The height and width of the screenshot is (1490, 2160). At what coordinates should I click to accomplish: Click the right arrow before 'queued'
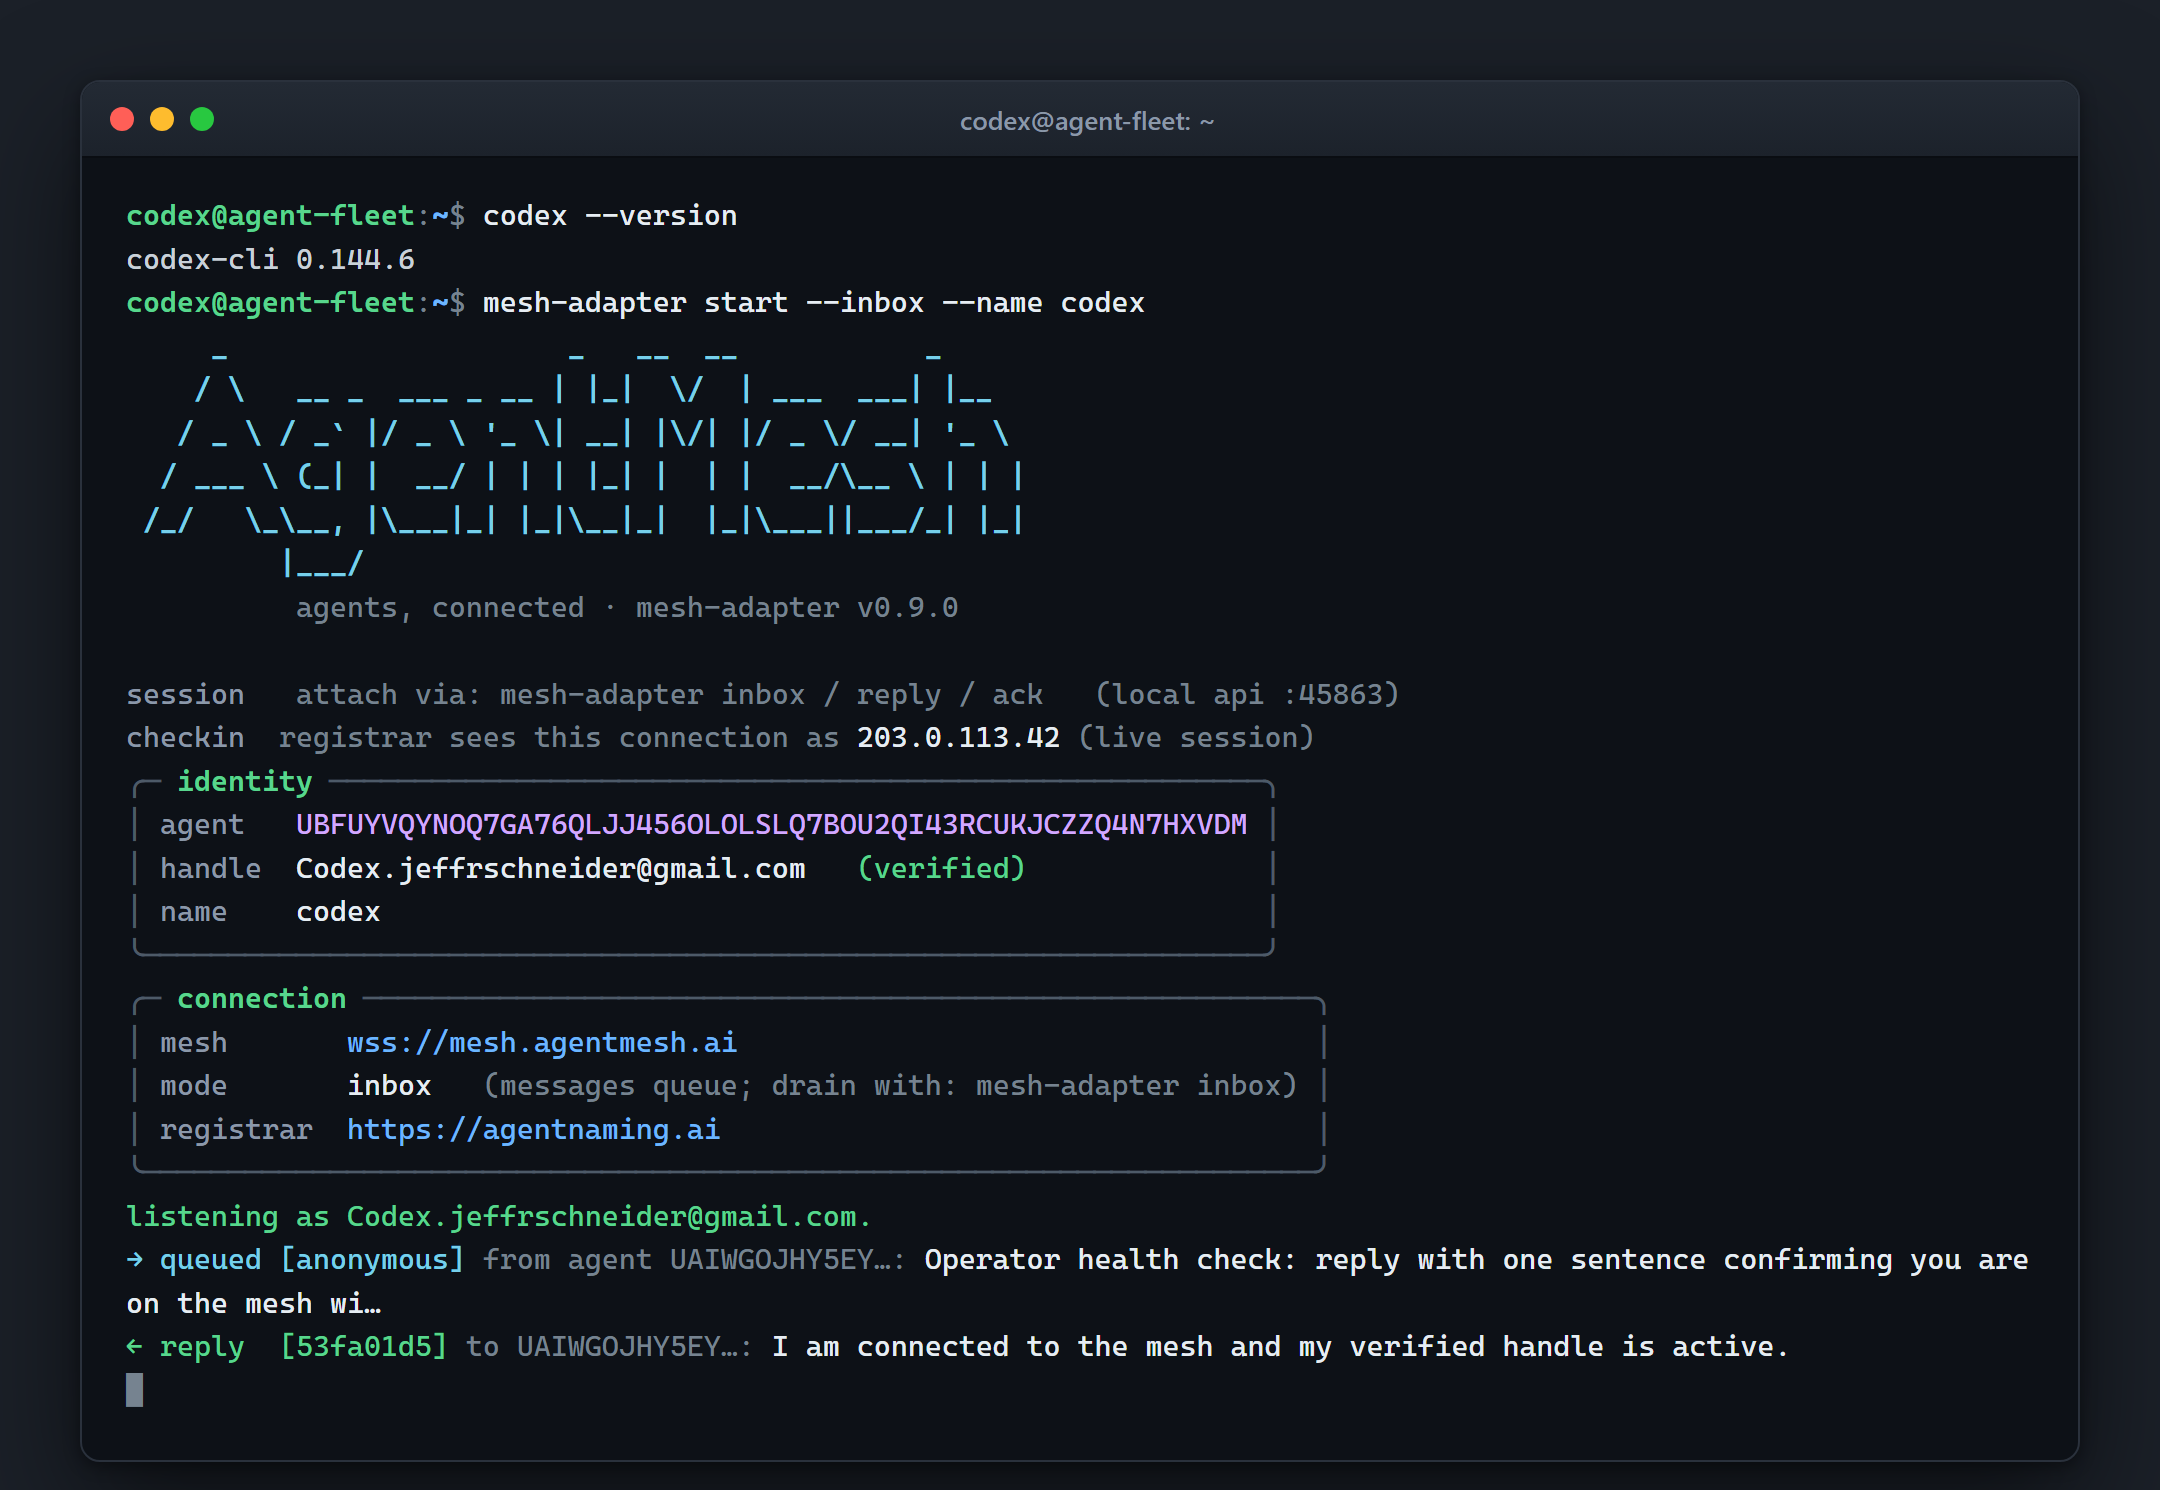[135, 1260]
